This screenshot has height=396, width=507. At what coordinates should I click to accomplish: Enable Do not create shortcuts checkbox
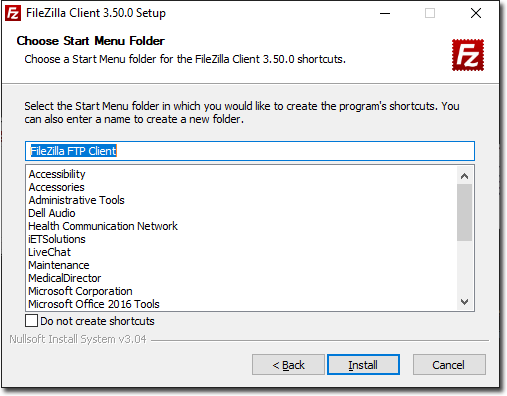(x=31, y=321)
